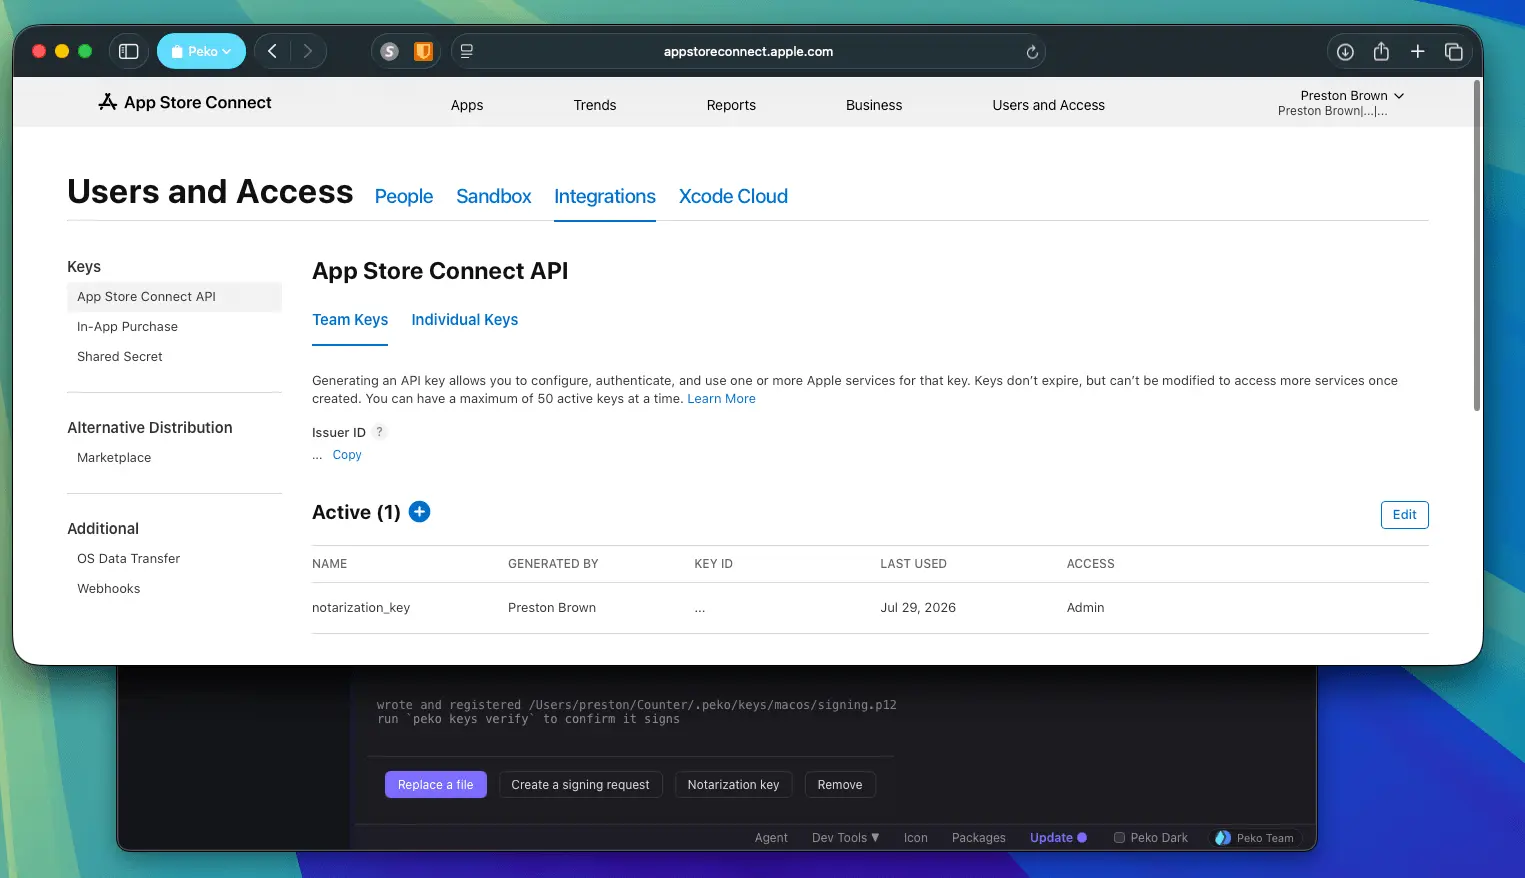1525x878 pixels.
Task: Open the page reader menu icon in address bar
Action: (x=467, y=51)
